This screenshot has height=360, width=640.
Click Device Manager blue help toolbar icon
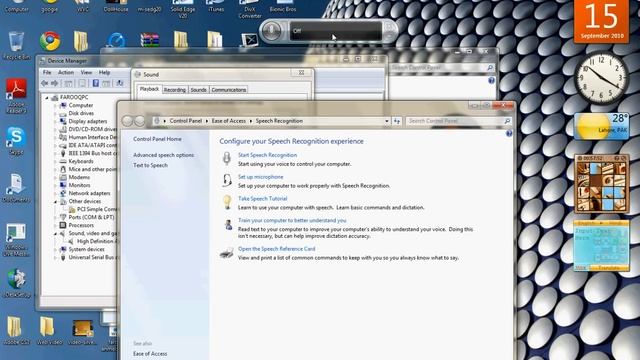click(x=96, y=83)
